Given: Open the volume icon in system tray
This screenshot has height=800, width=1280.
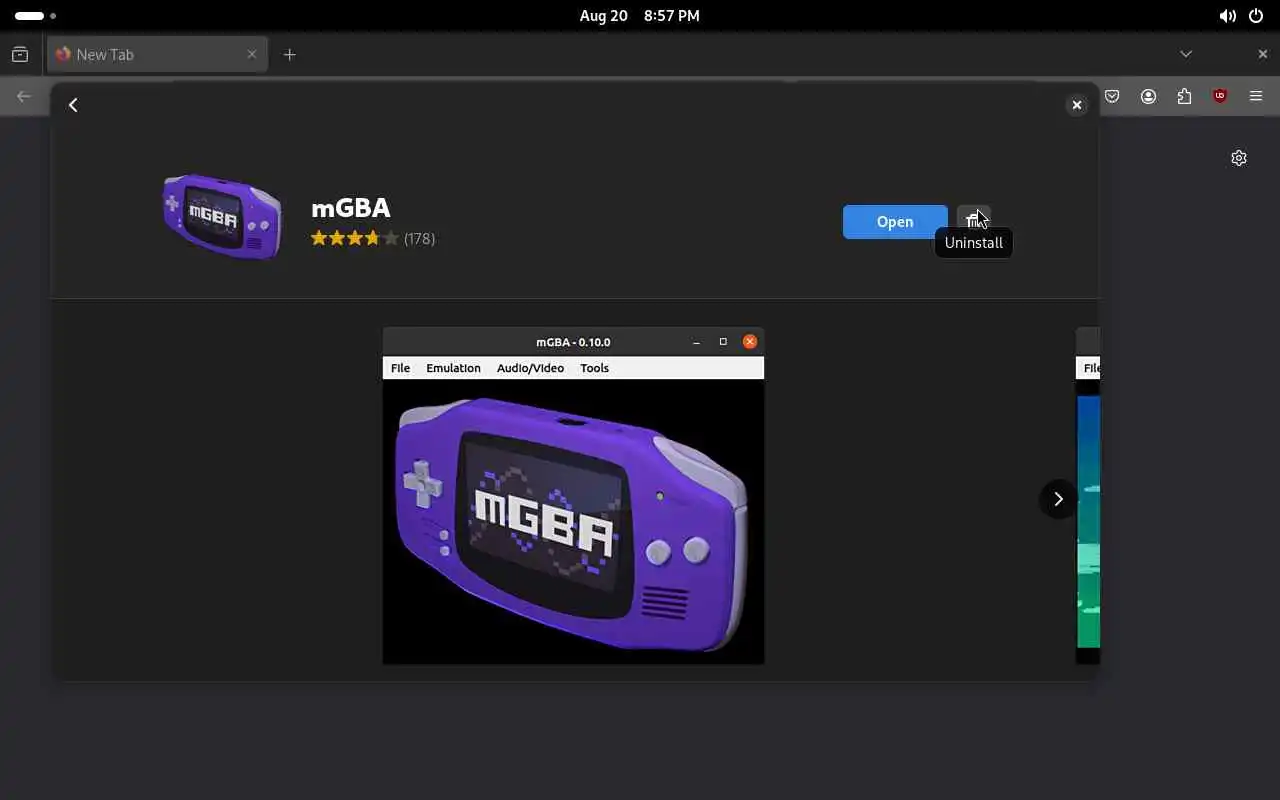Looking at the screenshot, I should (x=1227, y=16).
